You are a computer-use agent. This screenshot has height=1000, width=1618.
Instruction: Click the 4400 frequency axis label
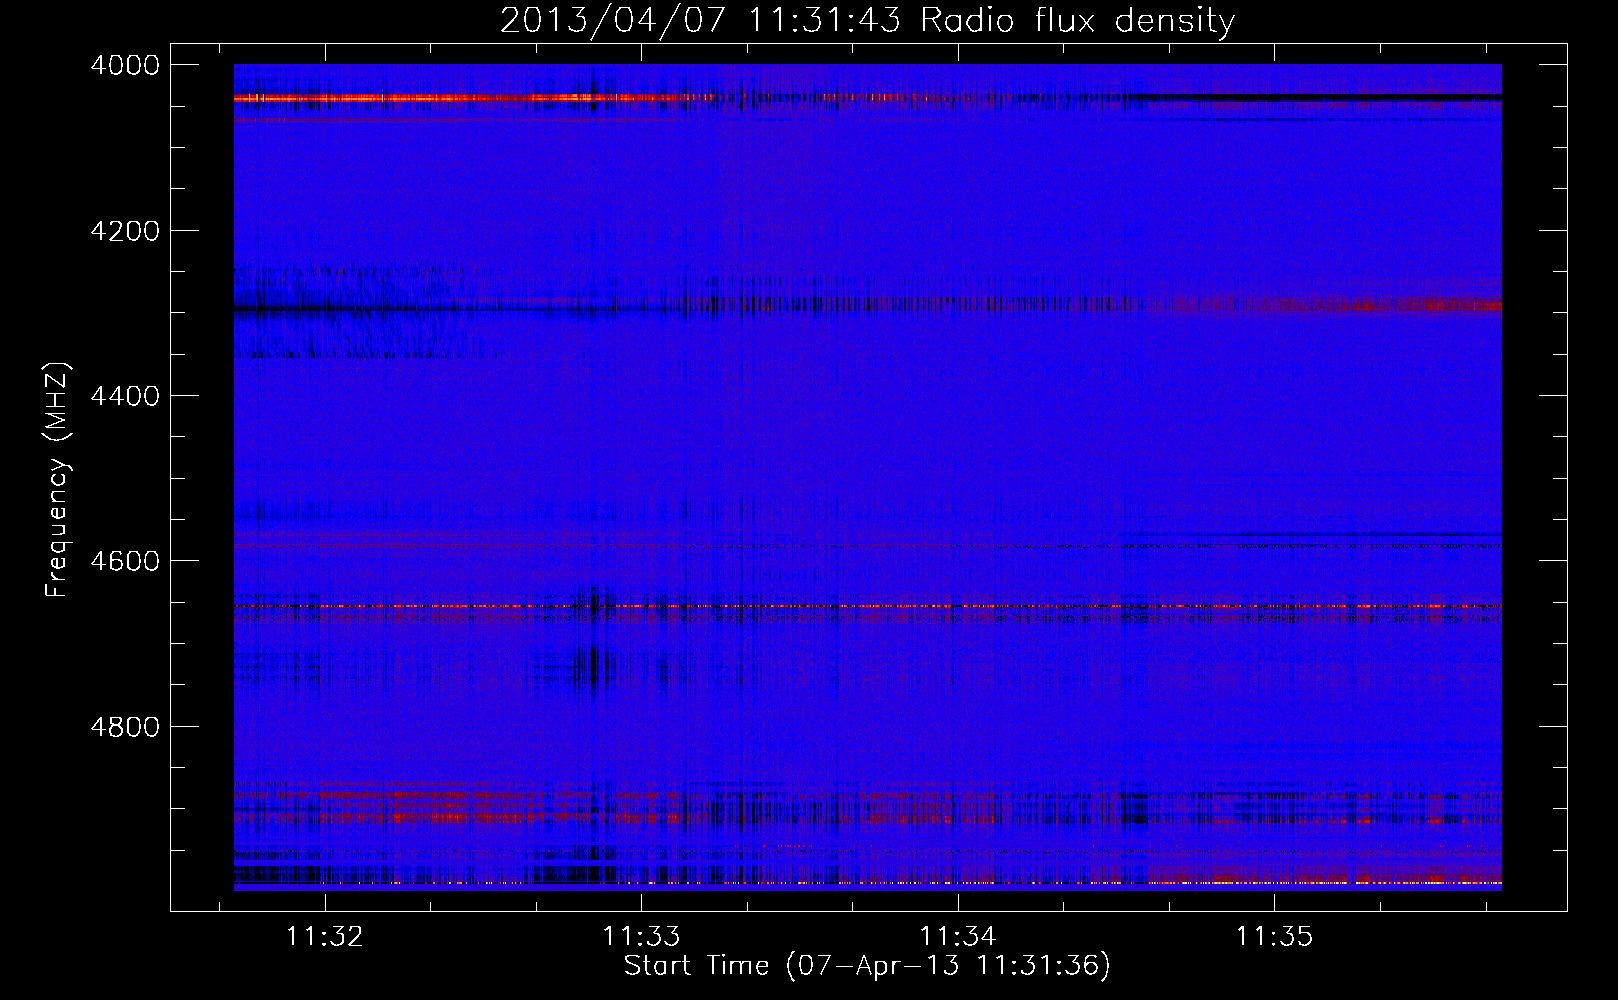pos(125,396)
